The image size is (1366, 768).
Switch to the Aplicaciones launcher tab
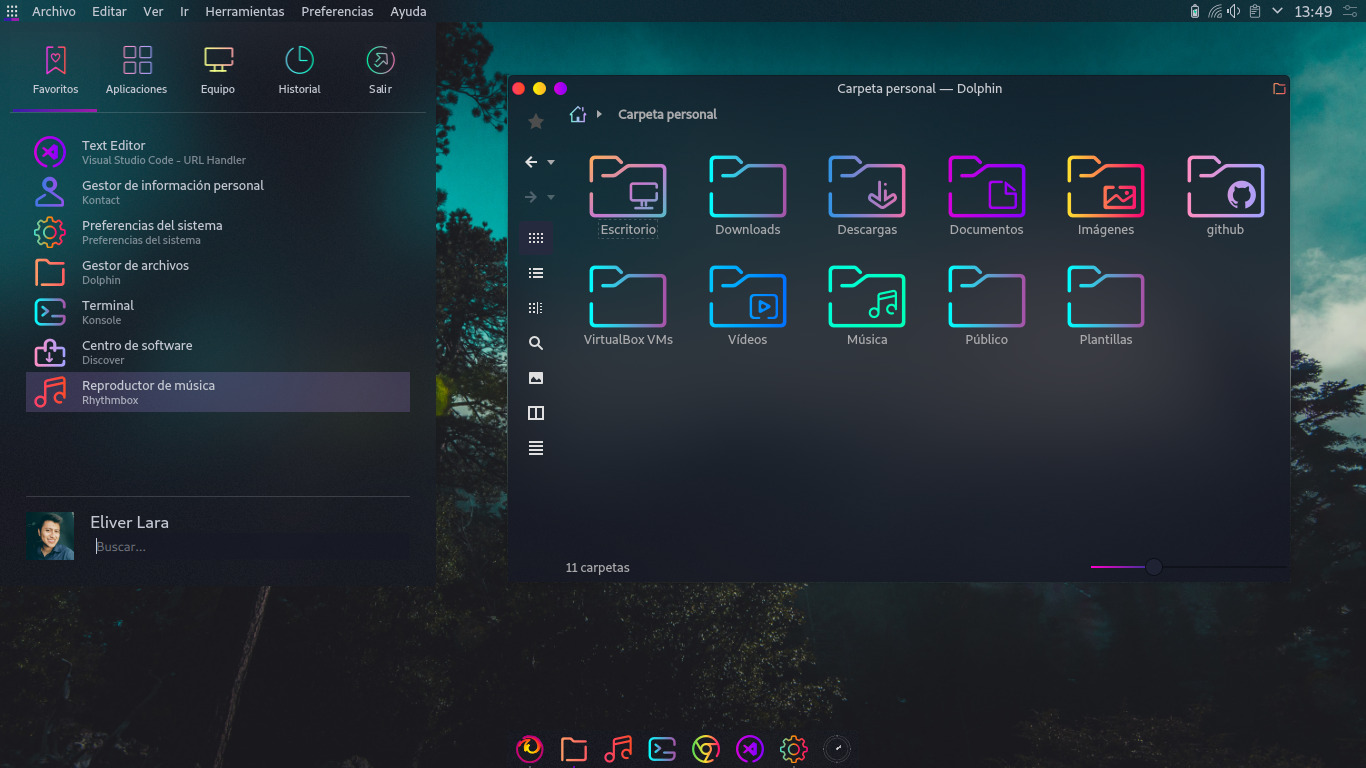(137, 69)
